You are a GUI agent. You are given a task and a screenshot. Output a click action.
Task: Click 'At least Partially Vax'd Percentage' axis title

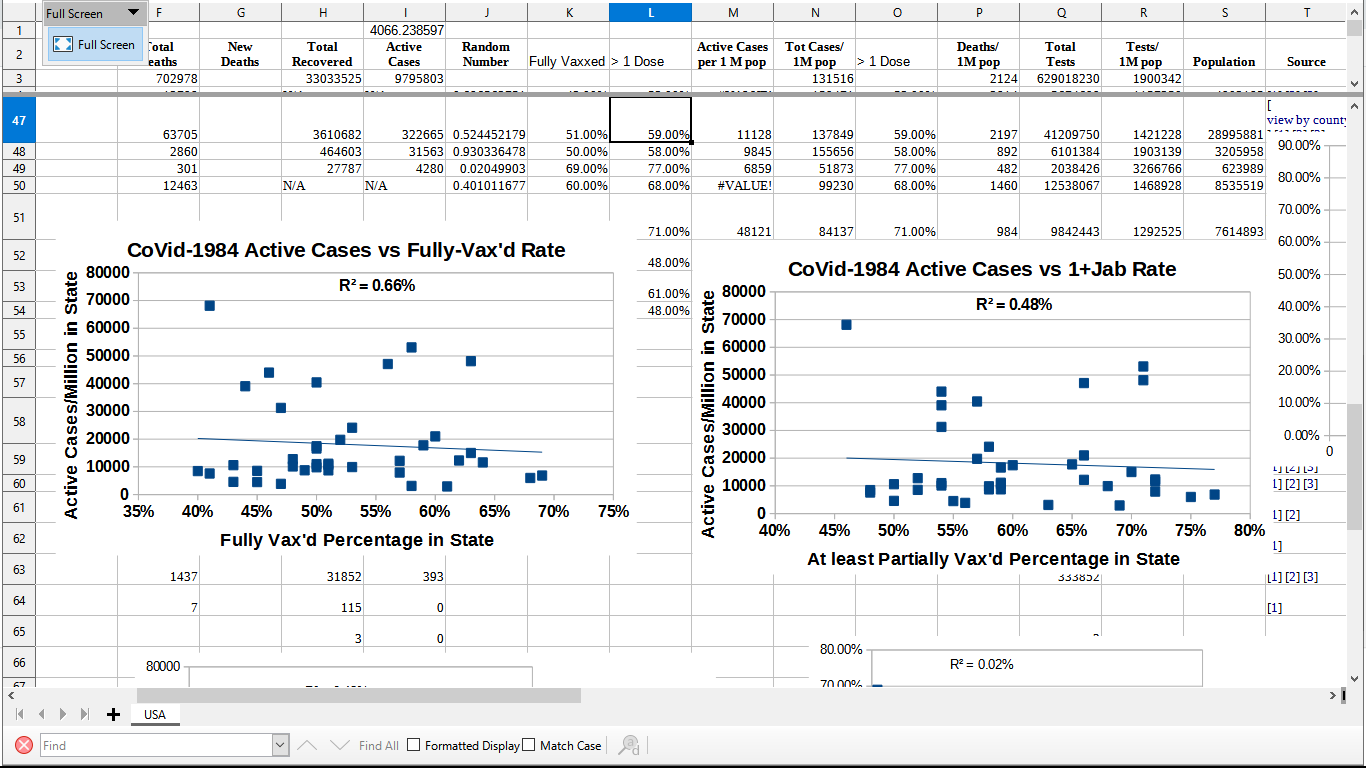click(x=993, y=559)
